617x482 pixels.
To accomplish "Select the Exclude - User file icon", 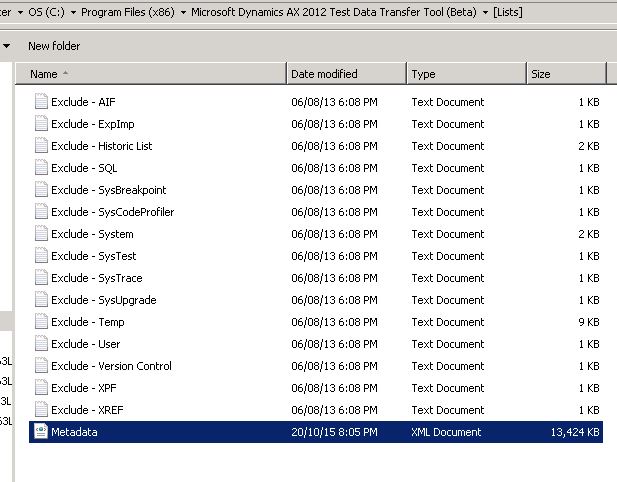I will click(x=41, y=344).
